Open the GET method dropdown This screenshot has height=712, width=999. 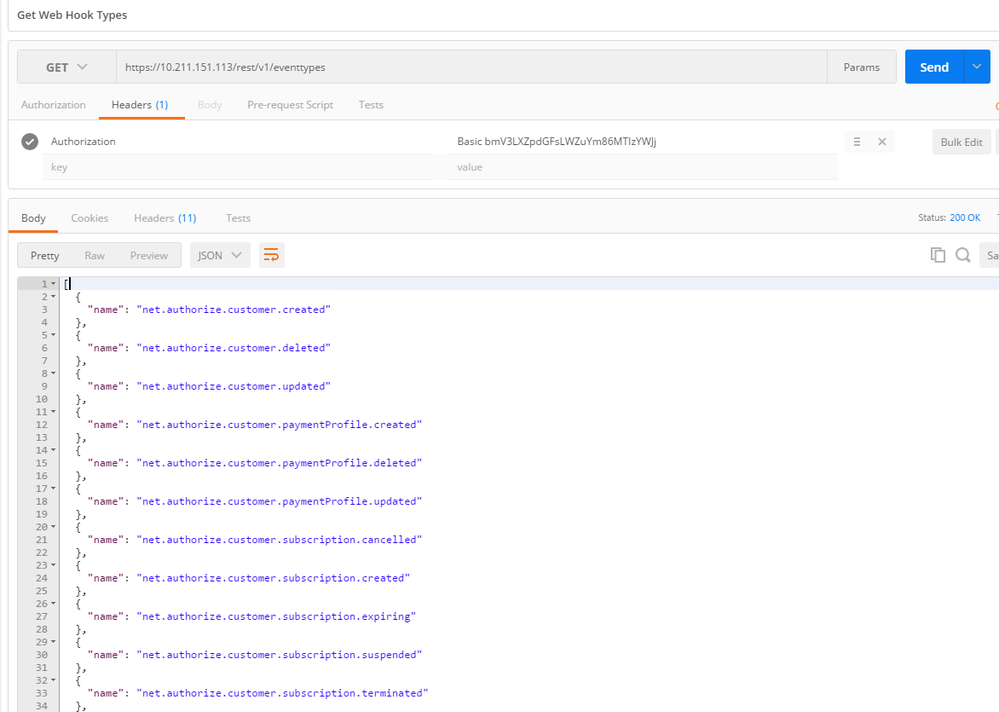64,66
